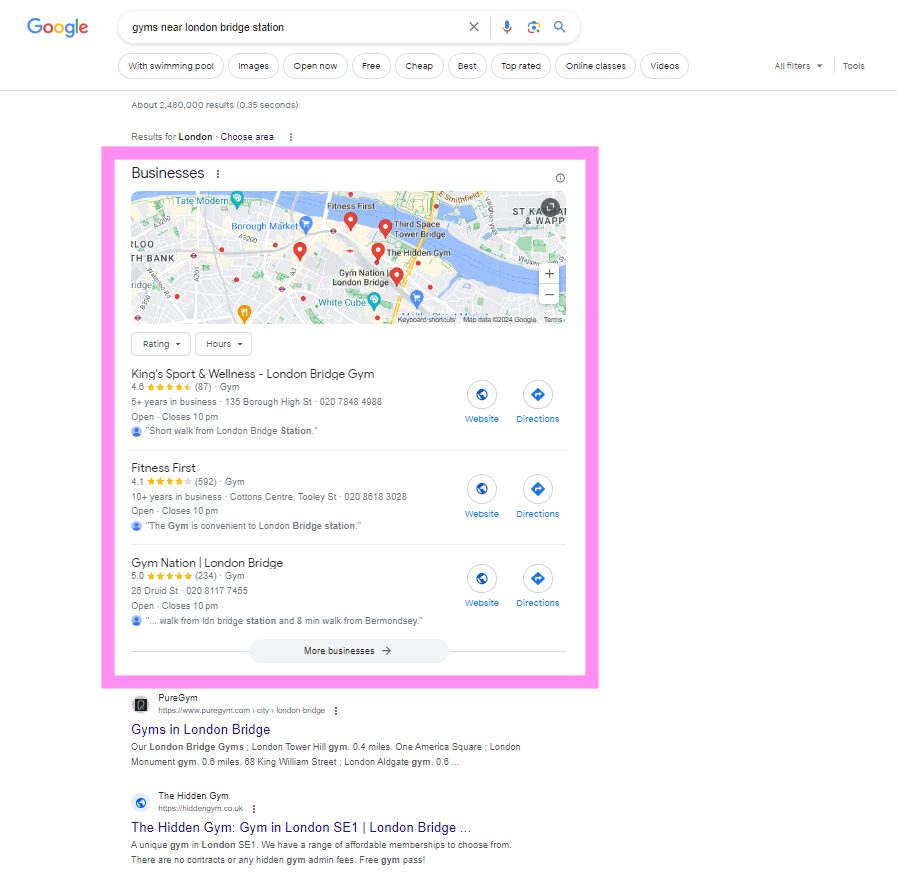Viewport: 897px width, 874px height.
Task: Open the Businesses three-dot menu
Action: pyautogui.click(x=216, y=173)
